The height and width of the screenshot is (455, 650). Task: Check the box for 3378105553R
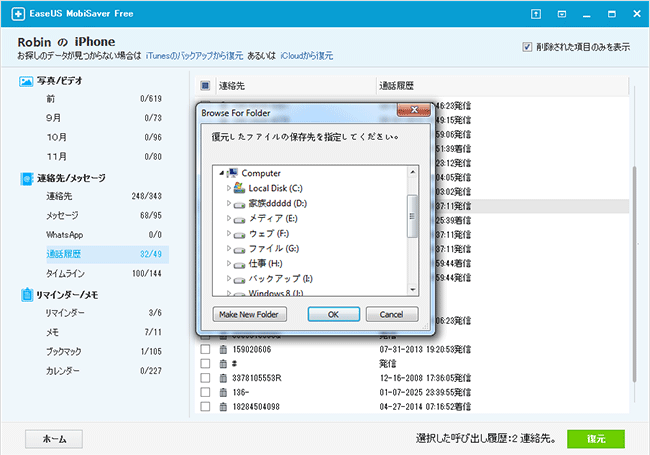pyautogui.click(x=205, y=378)
